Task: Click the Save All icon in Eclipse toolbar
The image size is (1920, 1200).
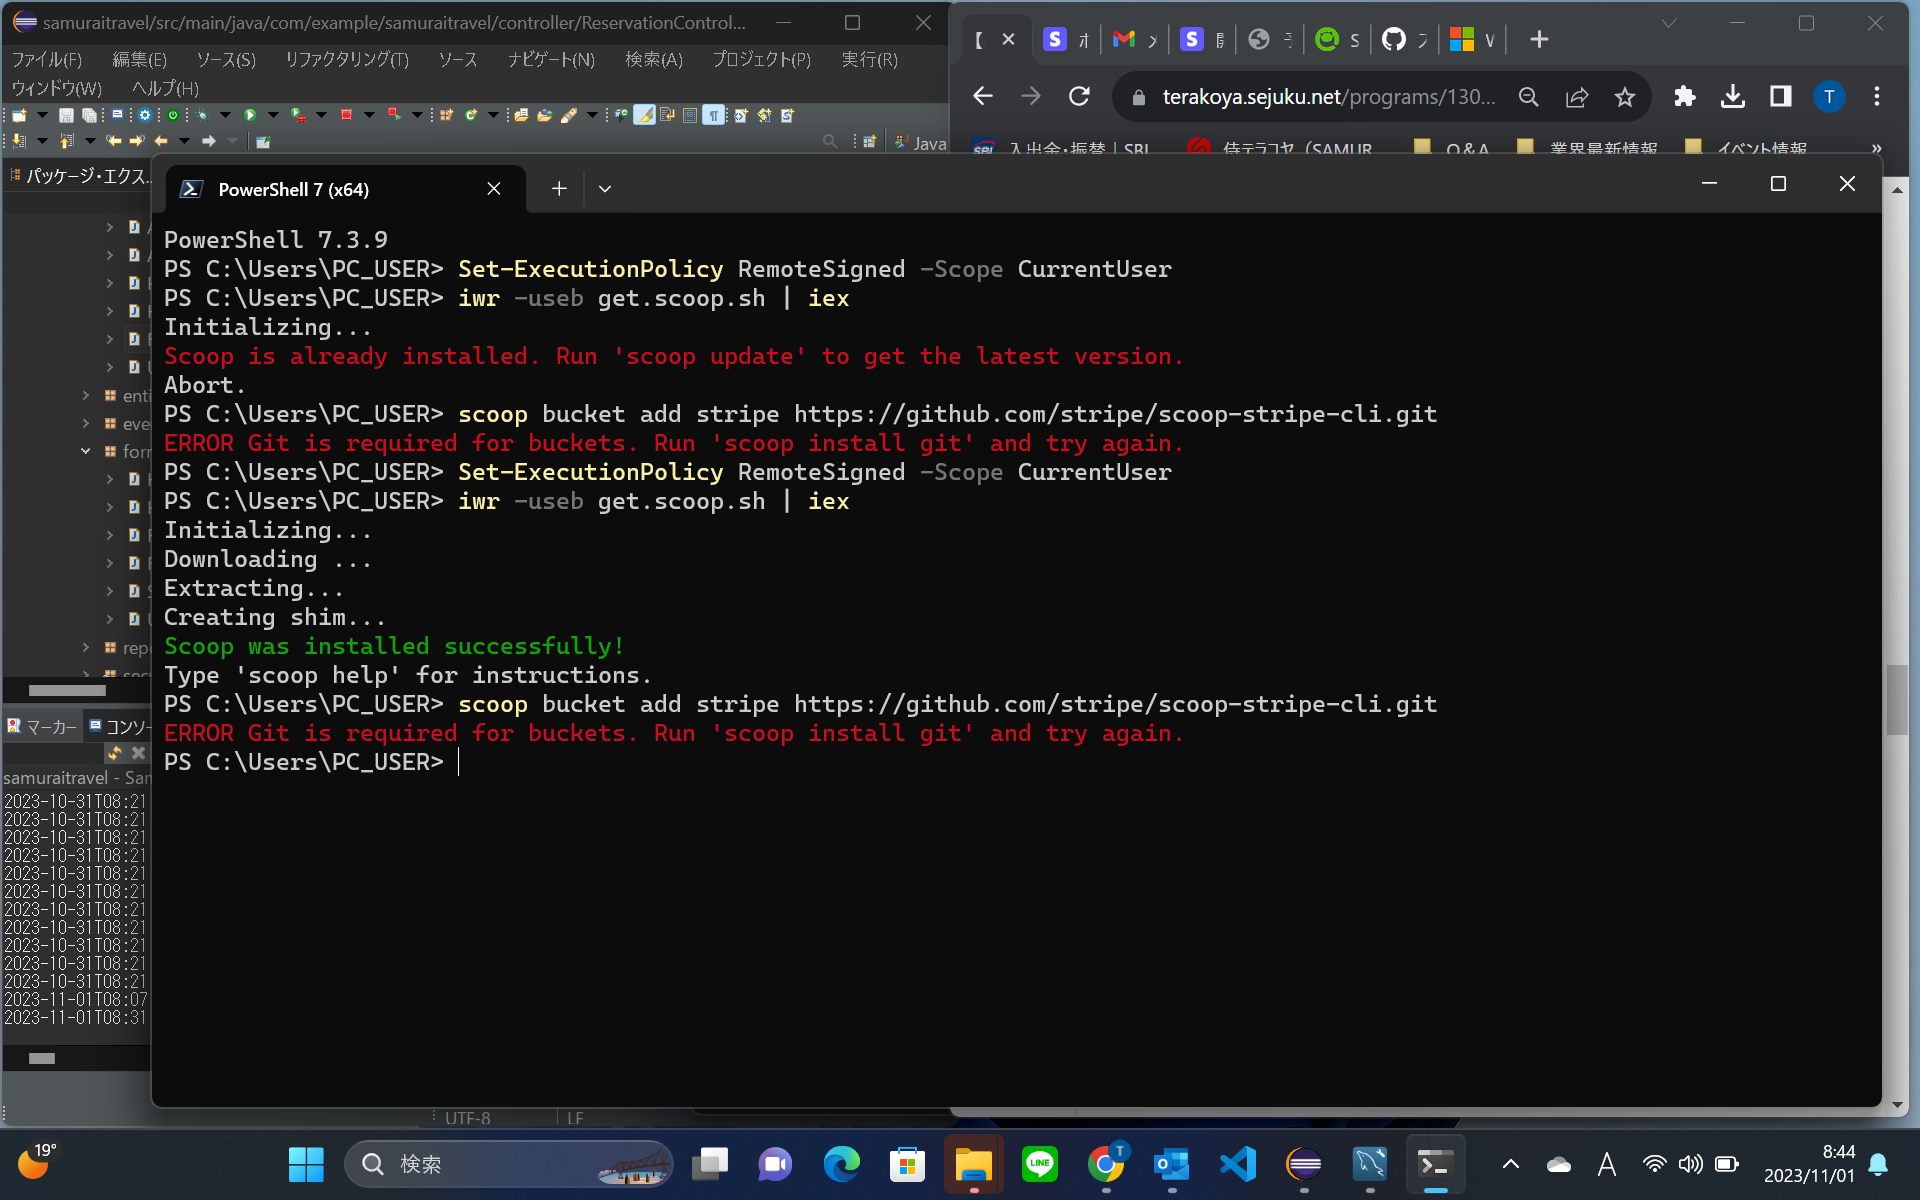Action: (x=89, y=115)
